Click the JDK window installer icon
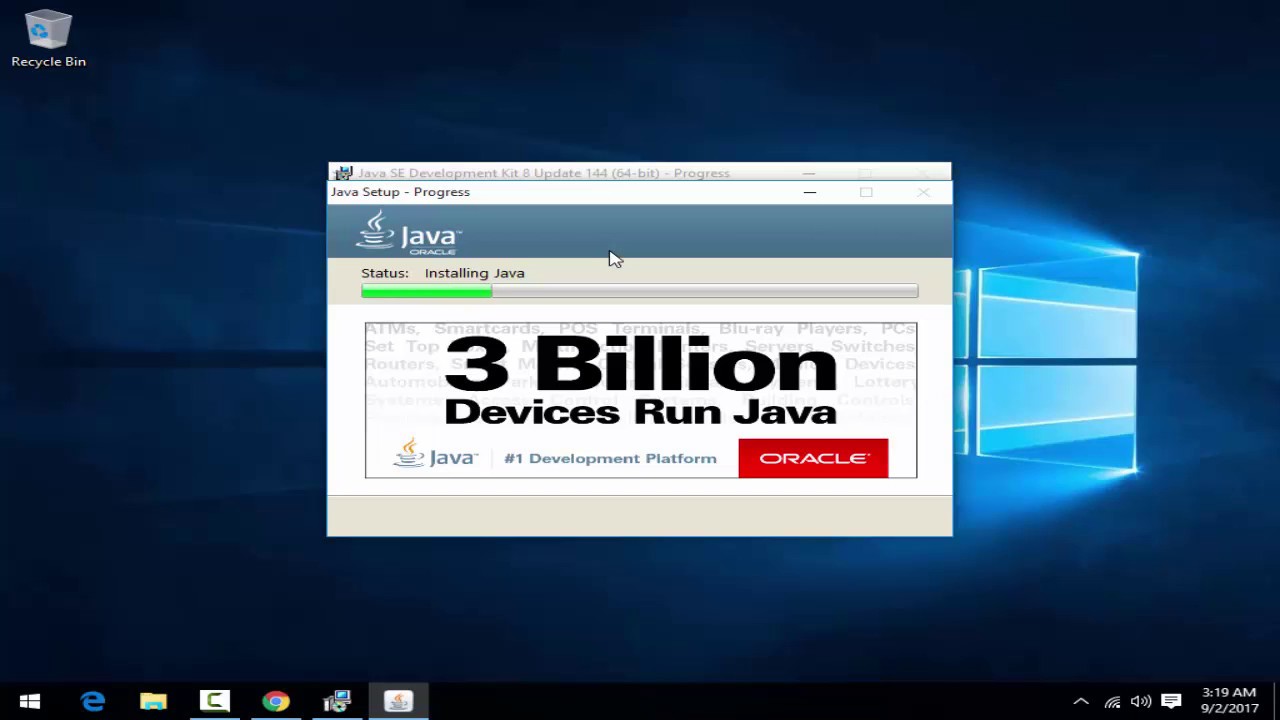1280x720 pixels. (343, 173)
